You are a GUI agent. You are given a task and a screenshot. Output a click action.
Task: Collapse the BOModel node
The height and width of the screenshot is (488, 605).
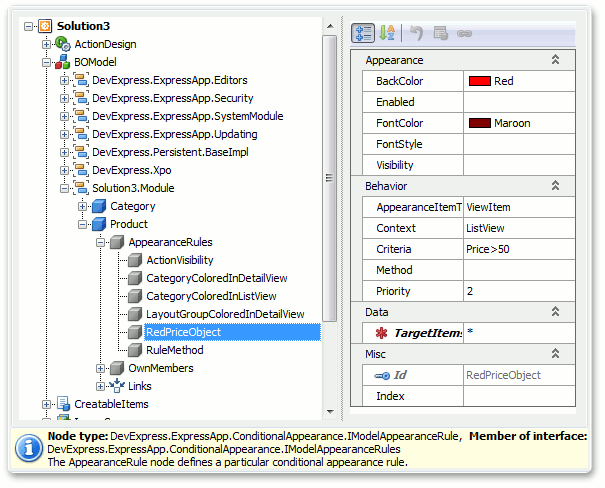pyautogui.click(x=46, y=62)
